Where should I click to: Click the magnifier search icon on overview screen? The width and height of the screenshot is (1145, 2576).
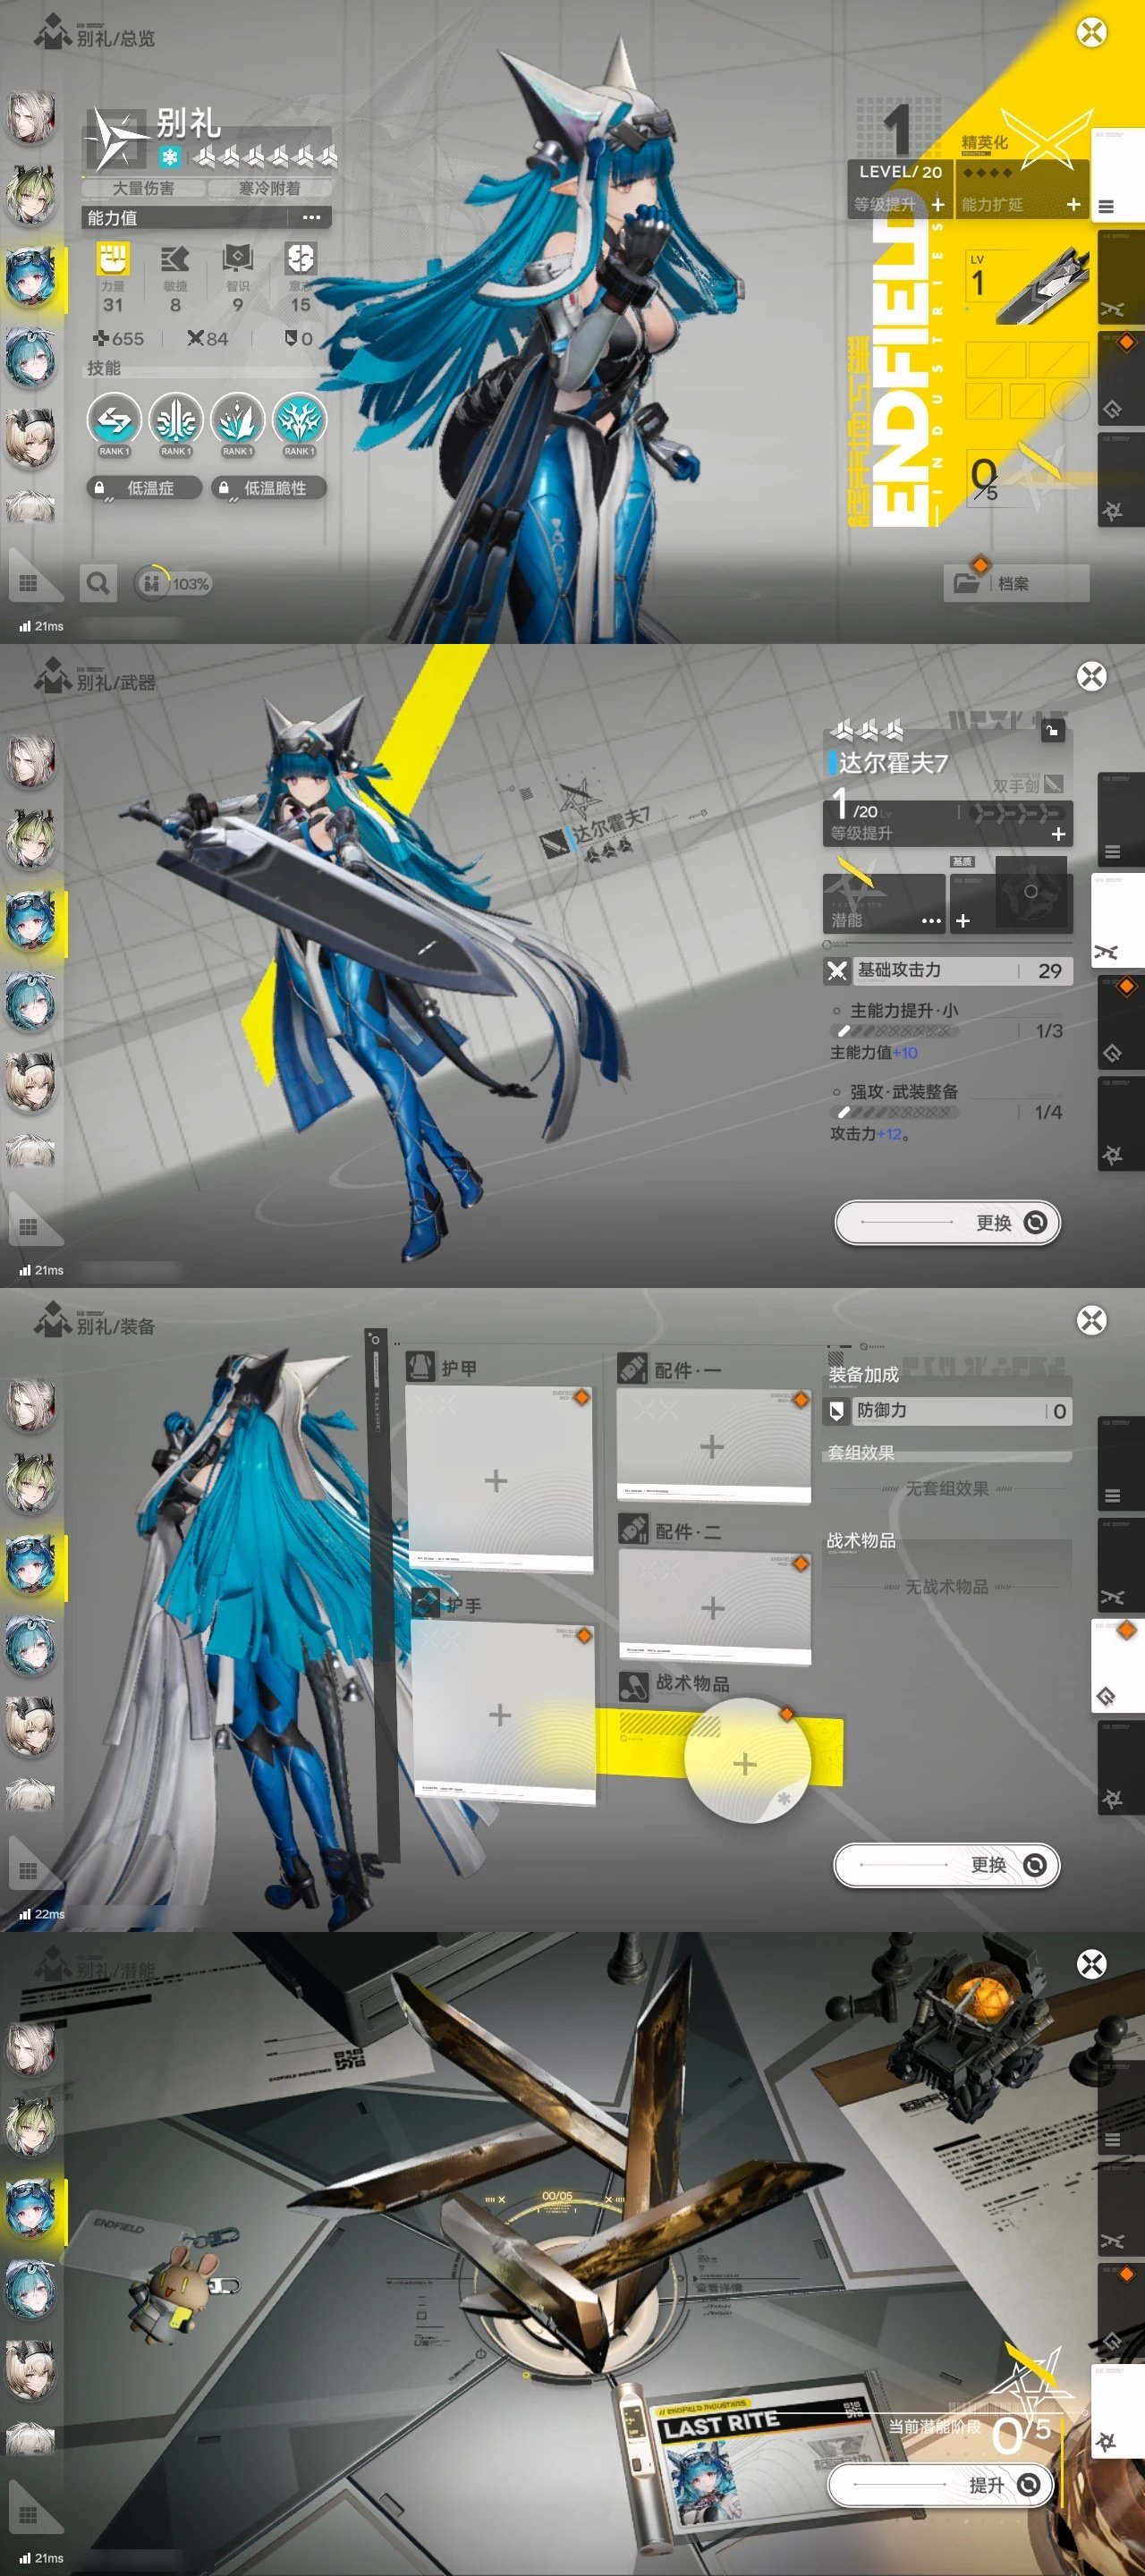(98, 583)
